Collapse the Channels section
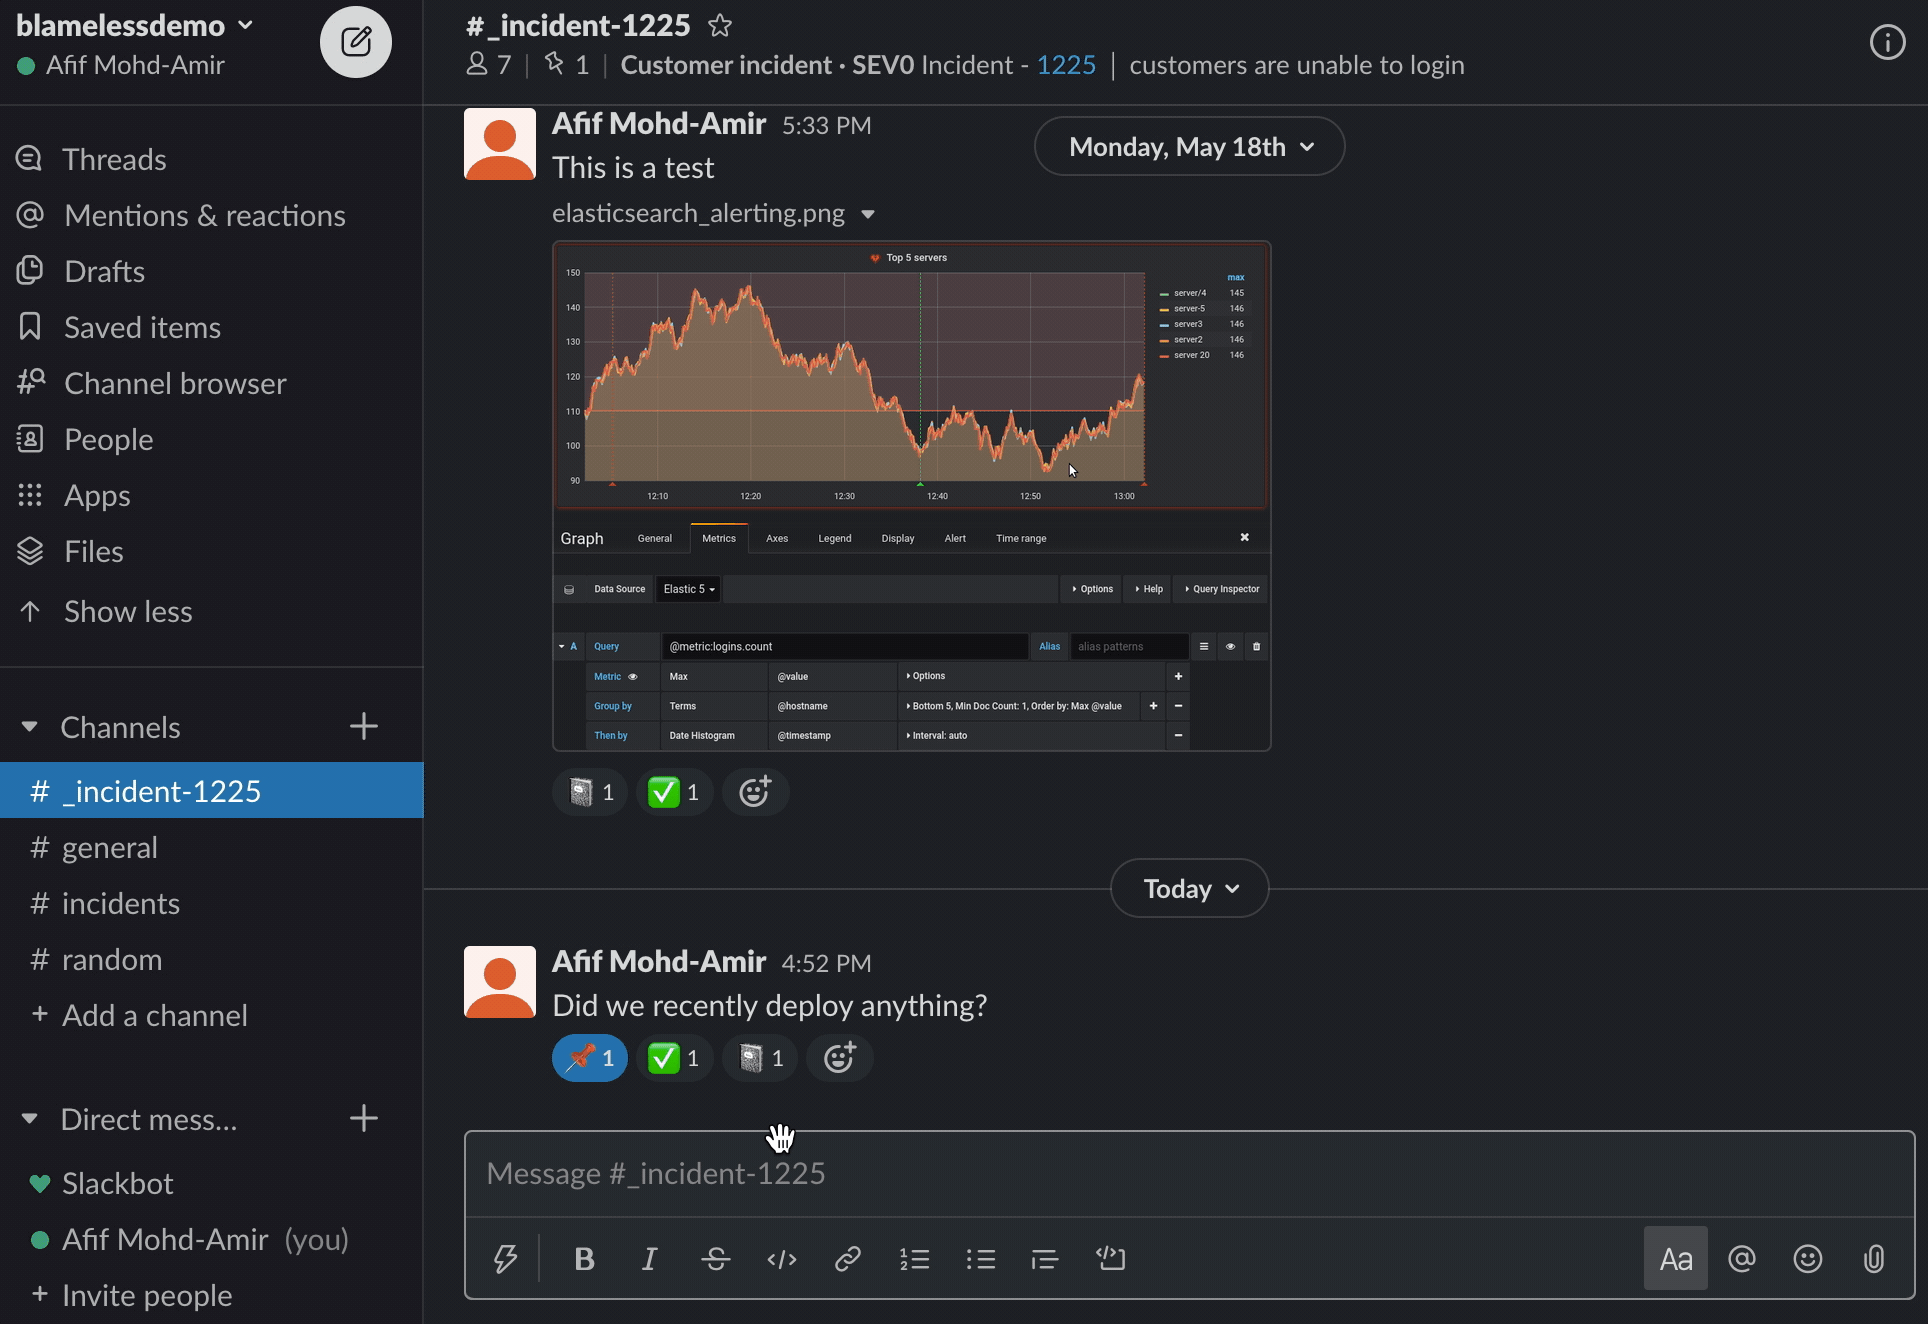Viewport: 1928px width, 1324px height. (30, 727)
